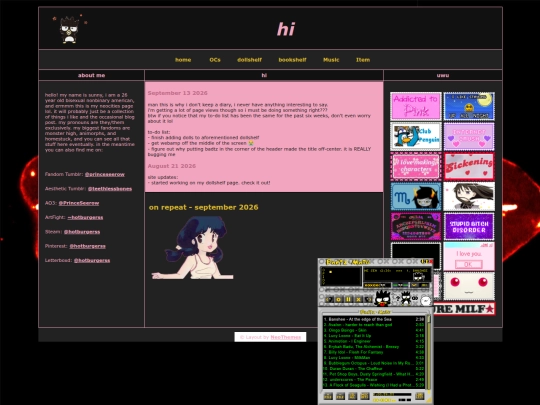Click the Club Penguin stamp
Screen dimensions: 540x405
coord(416,136)
